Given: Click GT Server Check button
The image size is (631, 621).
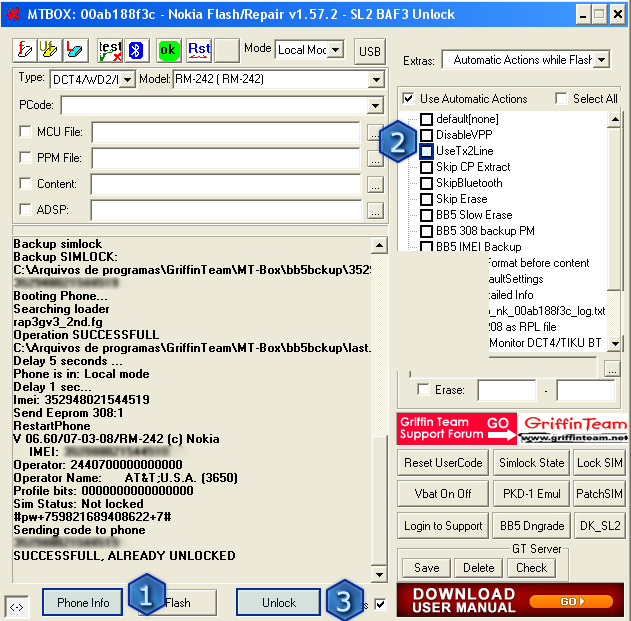Looking at the screenshot, I should coord(531,568).
